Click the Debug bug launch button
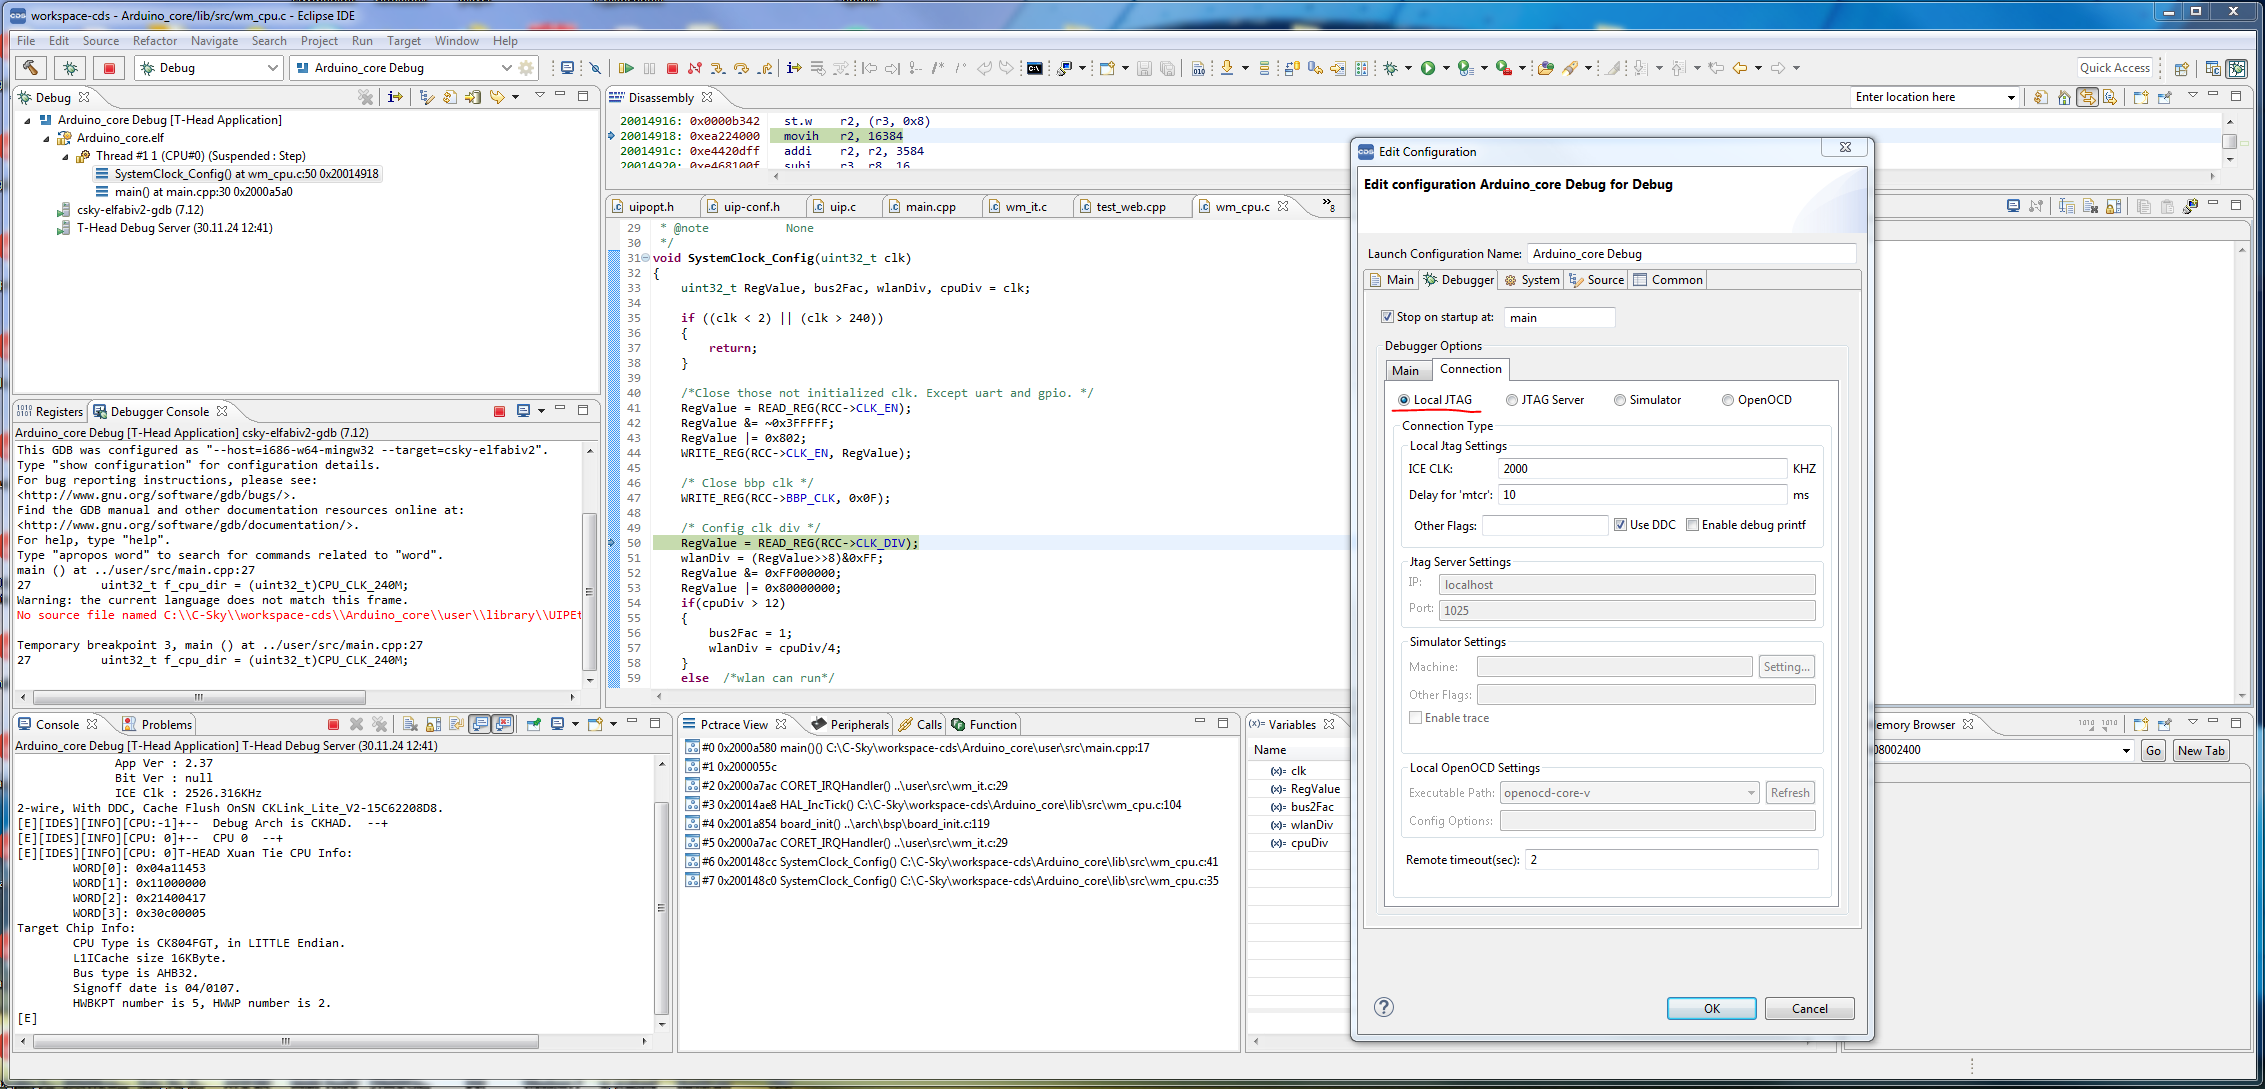 point(70,68)
